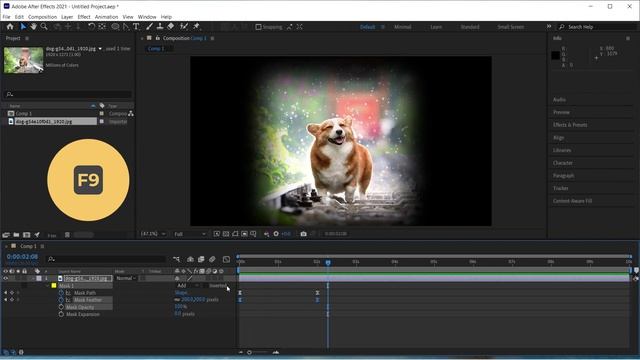Switch to the Small Screen workspace
The width and height of the screenshot is (640, 360).
tap(511, 27)
